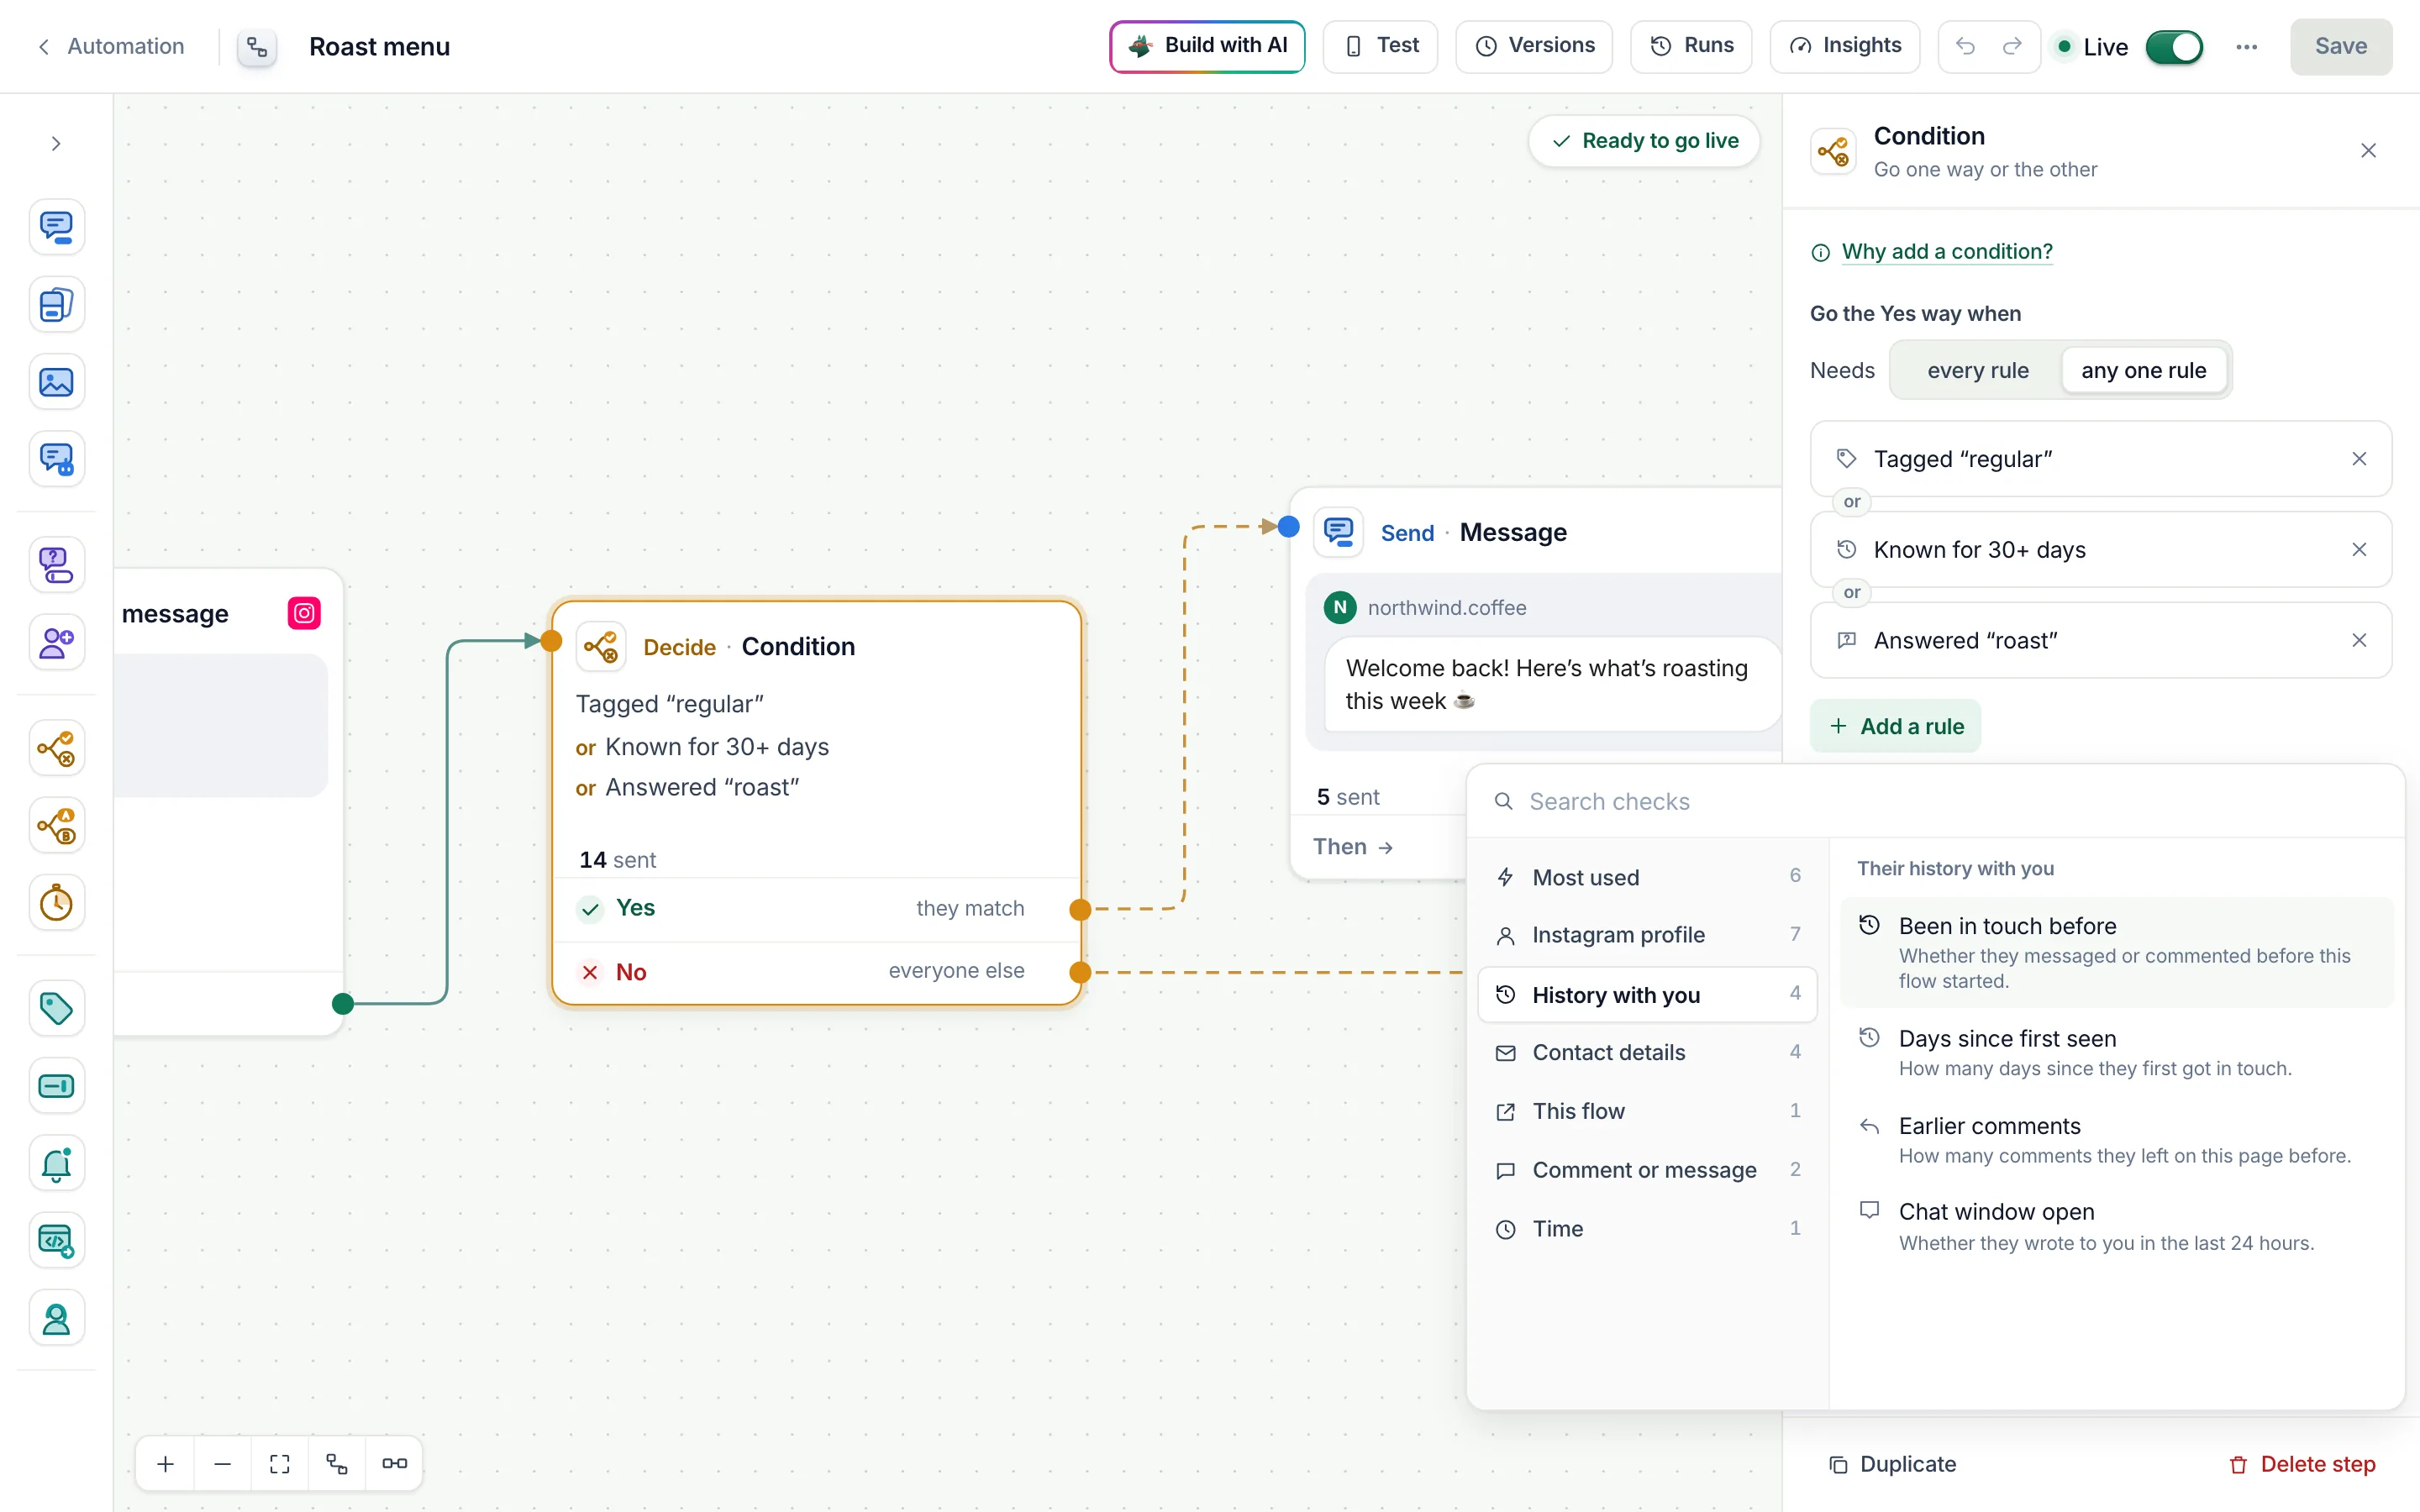Add a text message step from sidebar
Viewport: 2420px width, 1512px height.
point(56,227)
